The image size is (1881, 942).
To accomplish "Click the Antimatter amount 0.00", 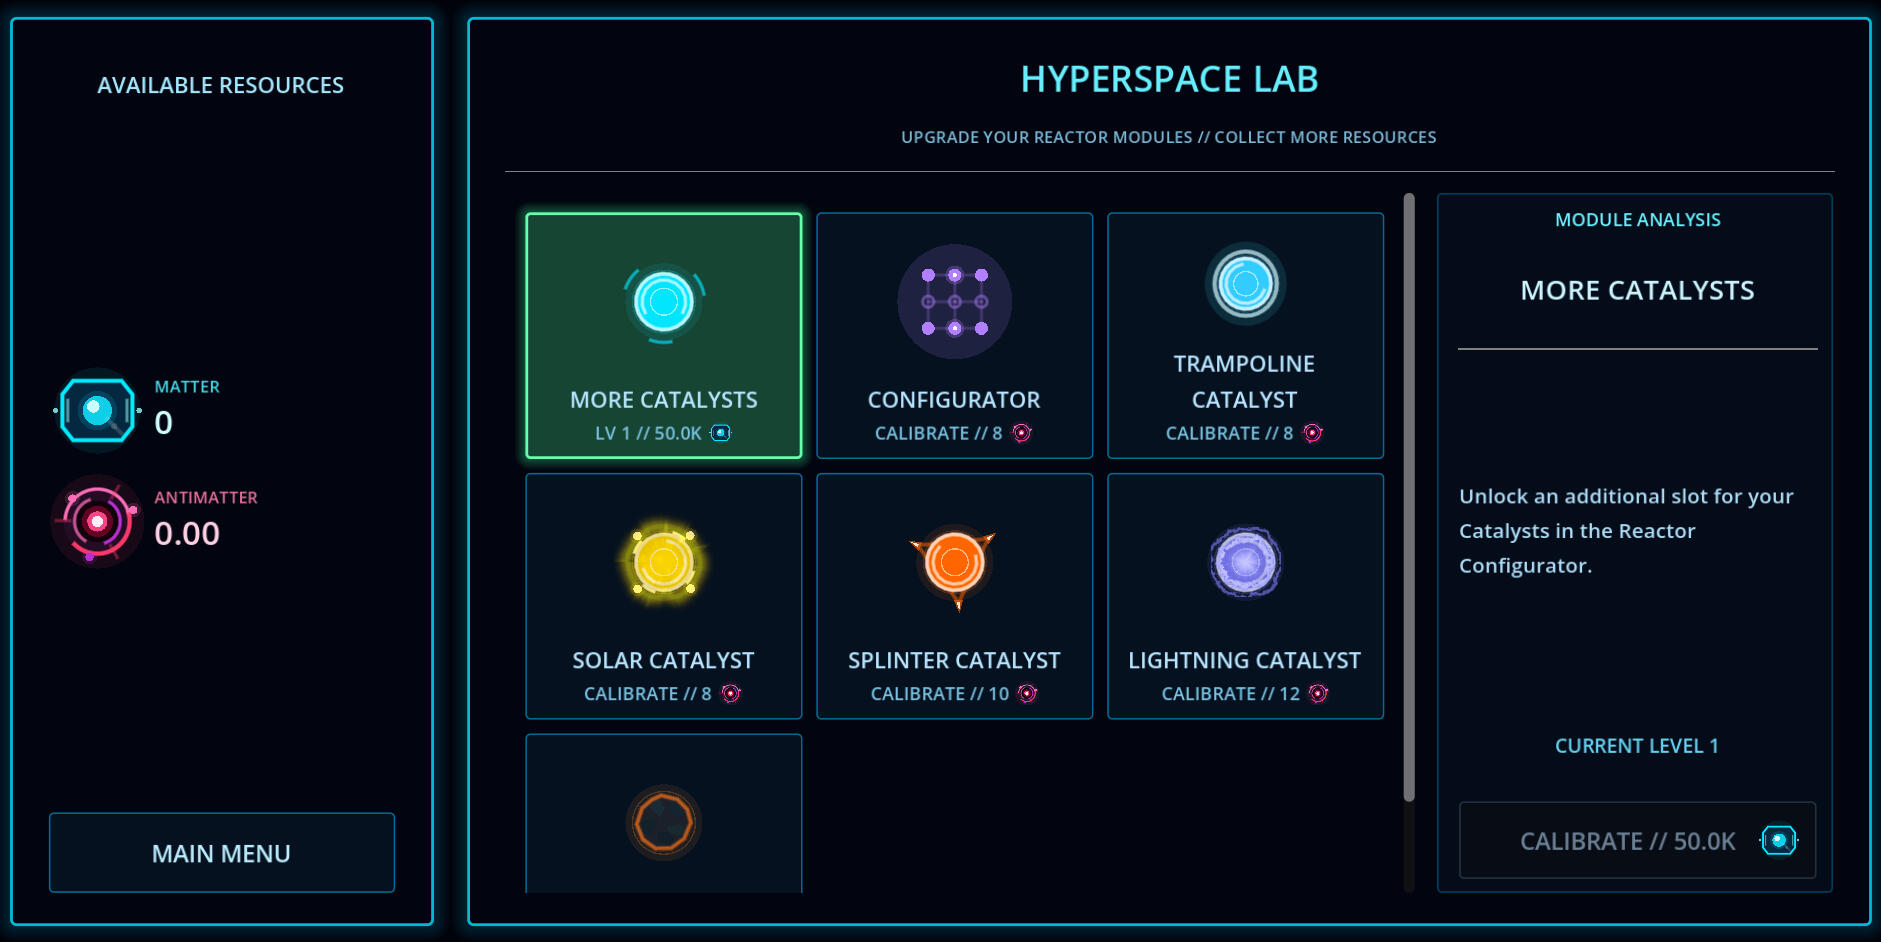I will (187, 534).
